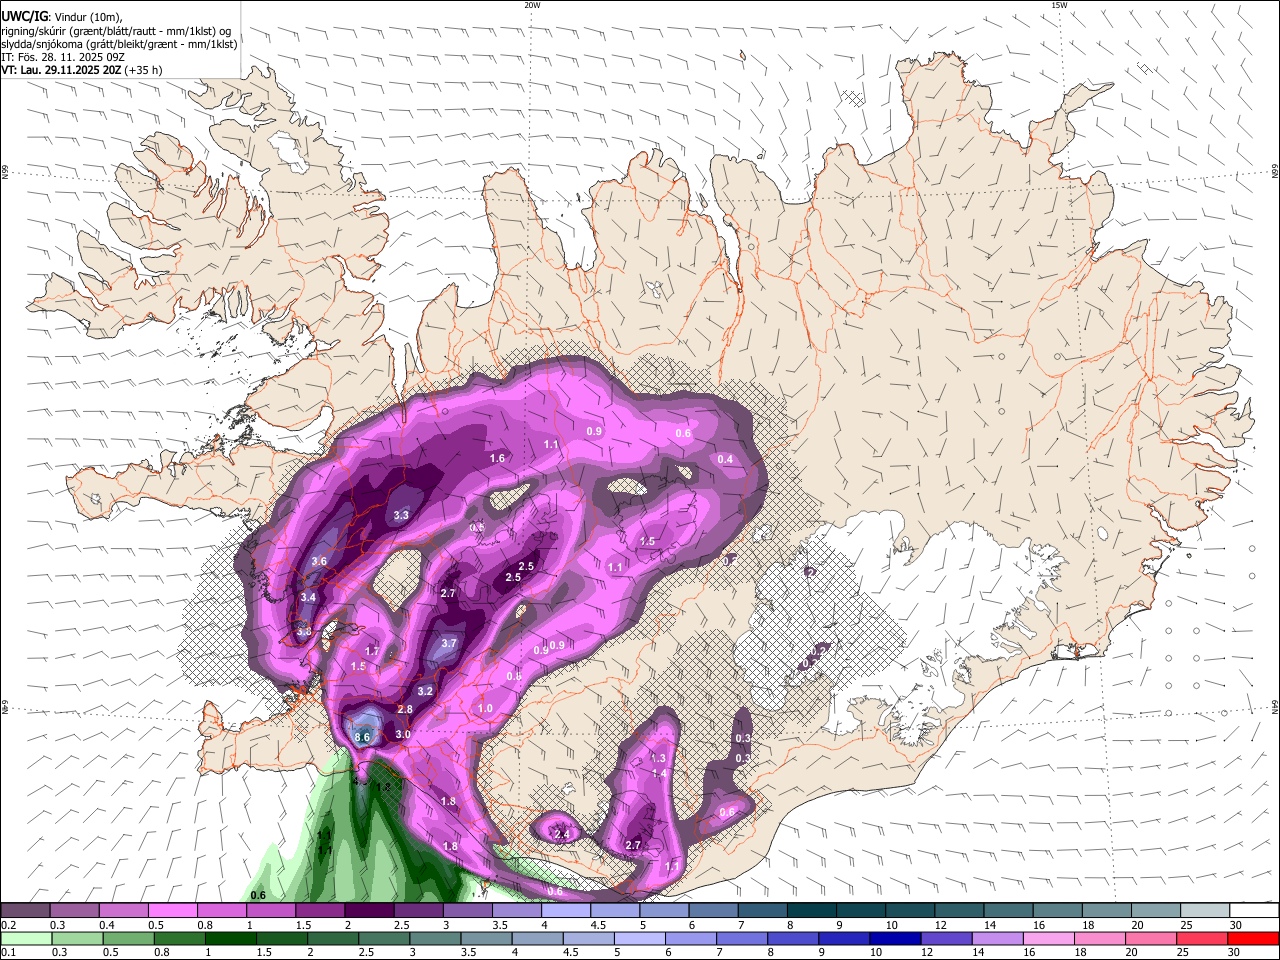The image size is (1280, 960).
Task: Click the 0.2 label in the upper snow legend
Action: tap(9, 925)
